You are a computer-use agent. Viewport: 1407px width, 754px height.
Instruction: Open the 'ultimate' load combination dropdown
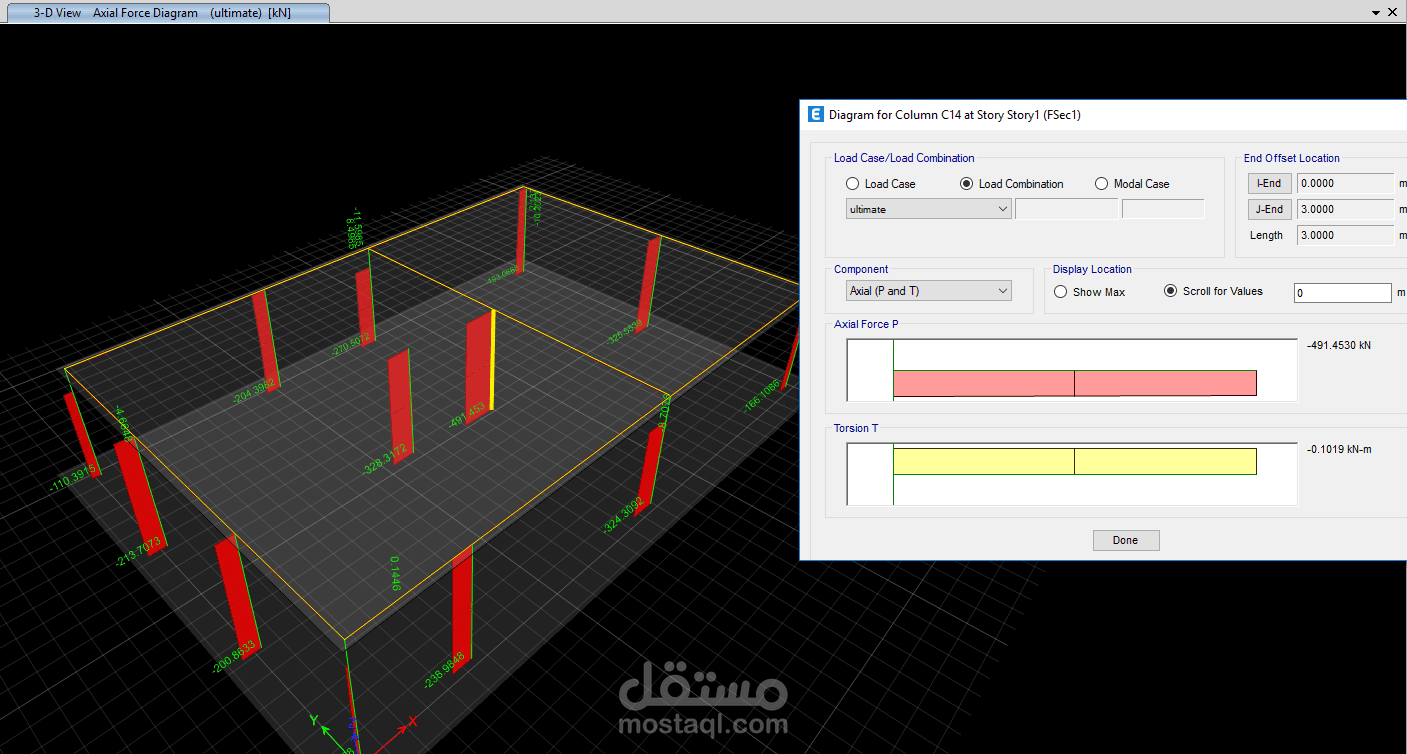(x=929, y=209)
